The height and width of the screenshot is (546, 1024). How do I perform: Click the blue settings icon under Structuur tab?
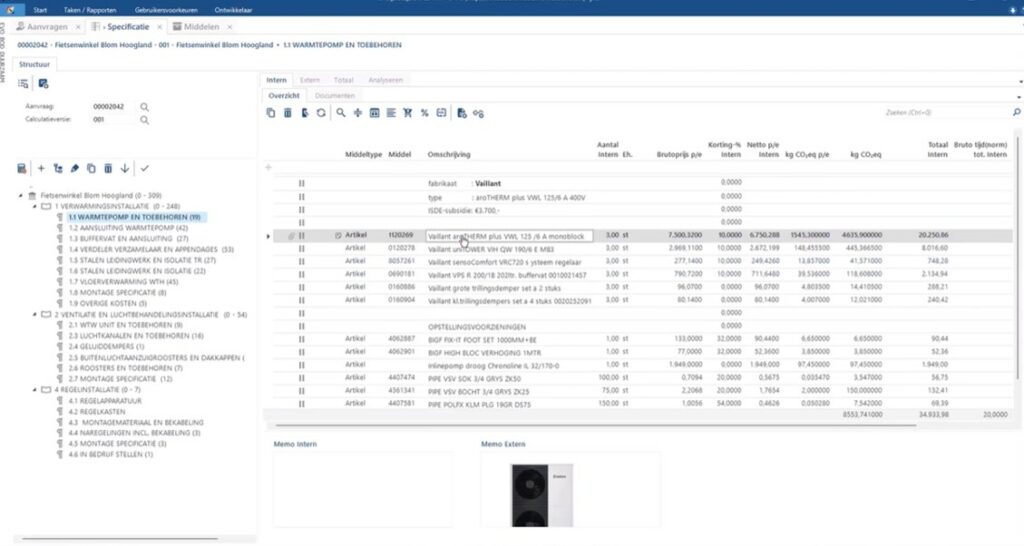point(43,84)
